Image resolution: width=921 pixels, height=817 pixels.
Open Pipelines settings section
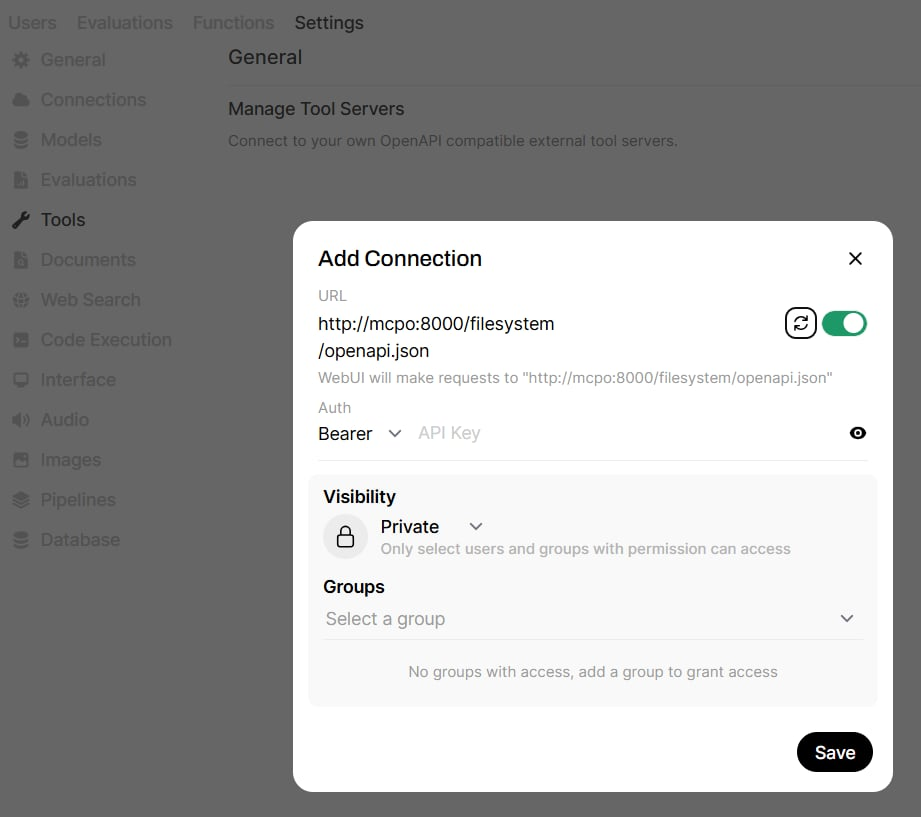tap(77, 500)
